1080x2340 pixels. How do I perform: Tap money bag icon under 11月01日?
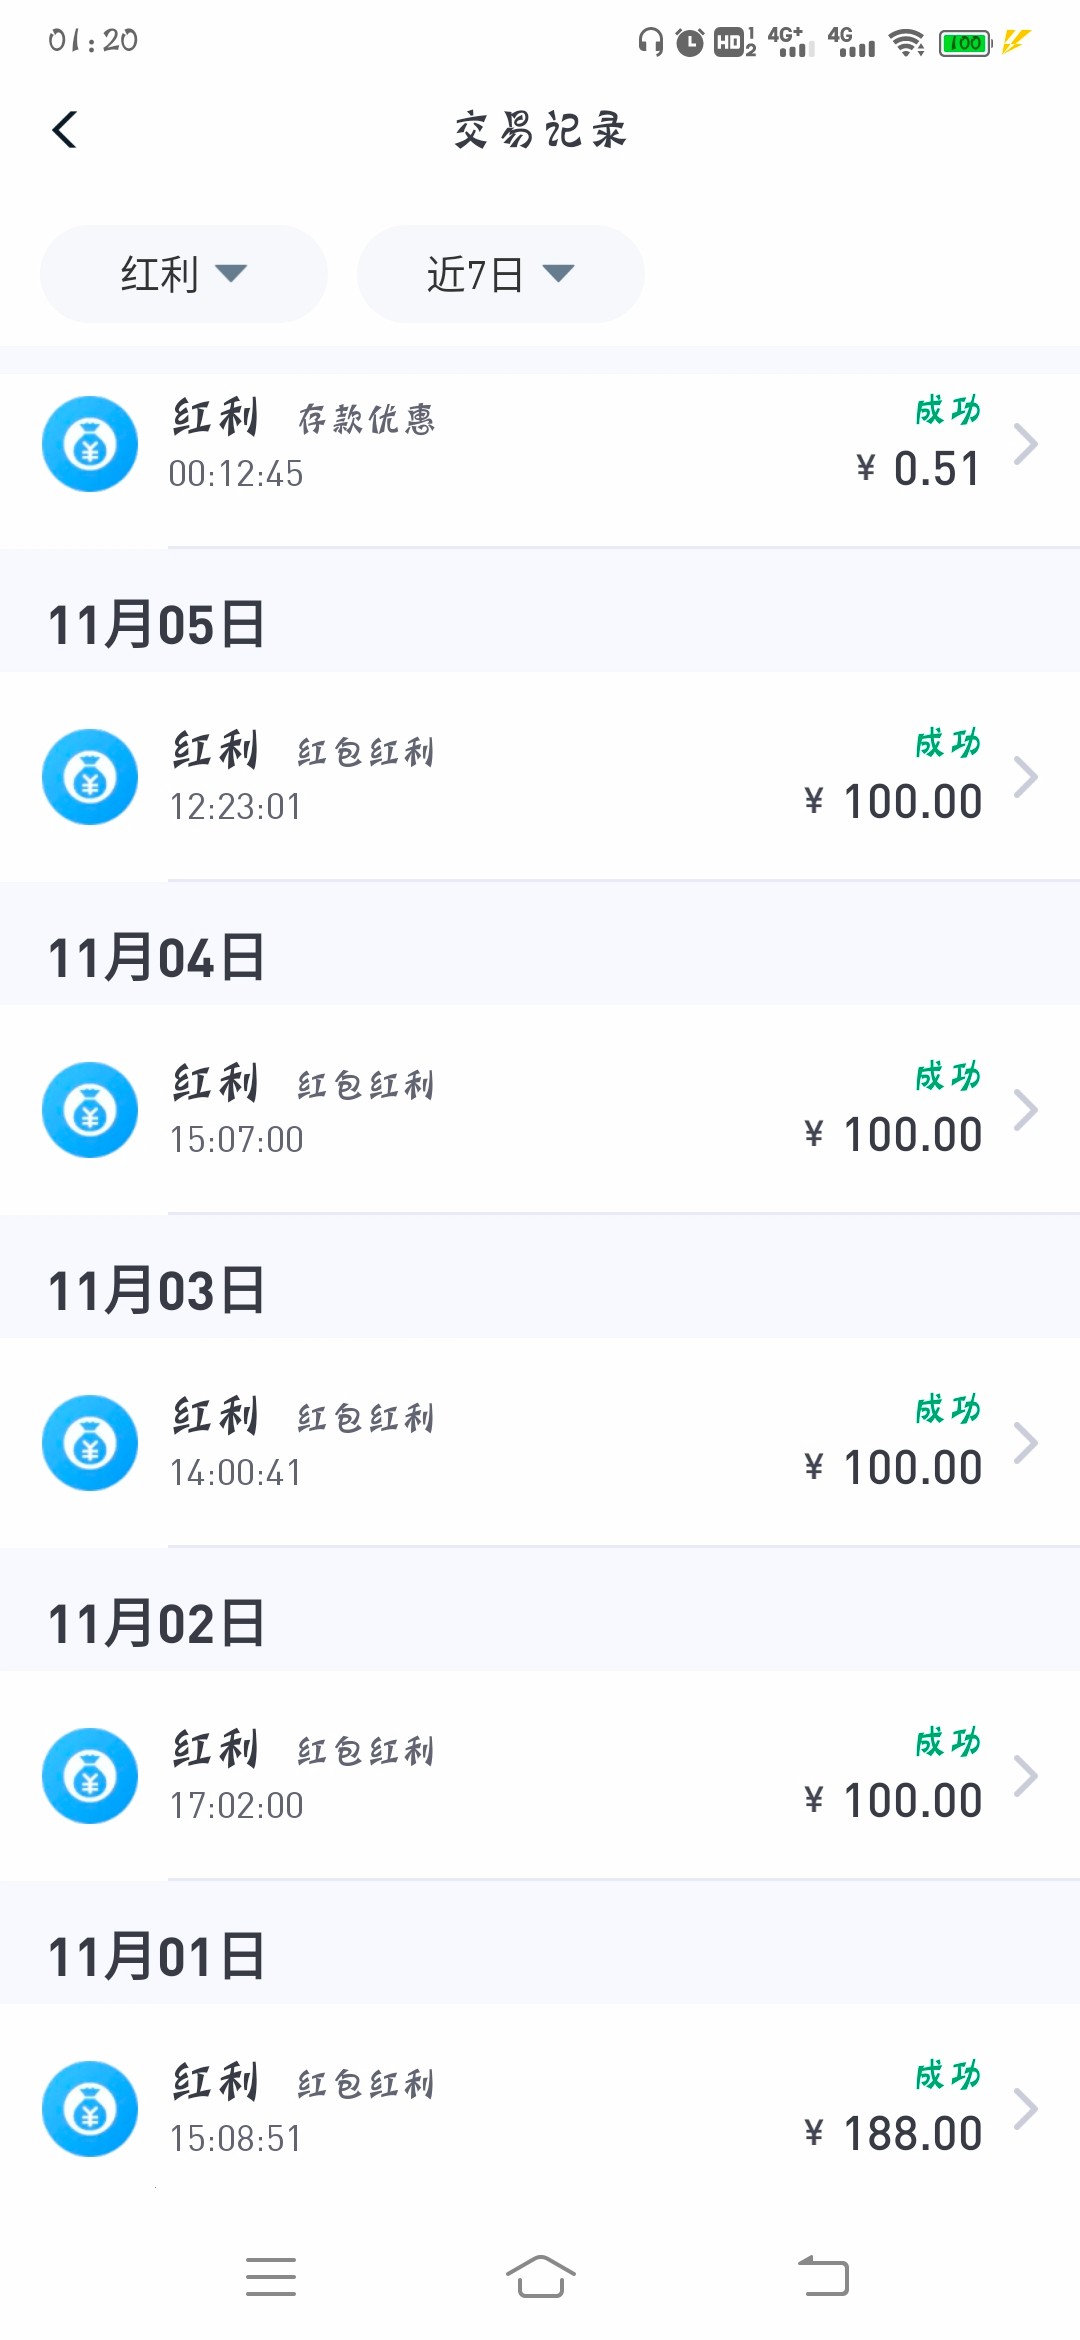point(90,2109)
